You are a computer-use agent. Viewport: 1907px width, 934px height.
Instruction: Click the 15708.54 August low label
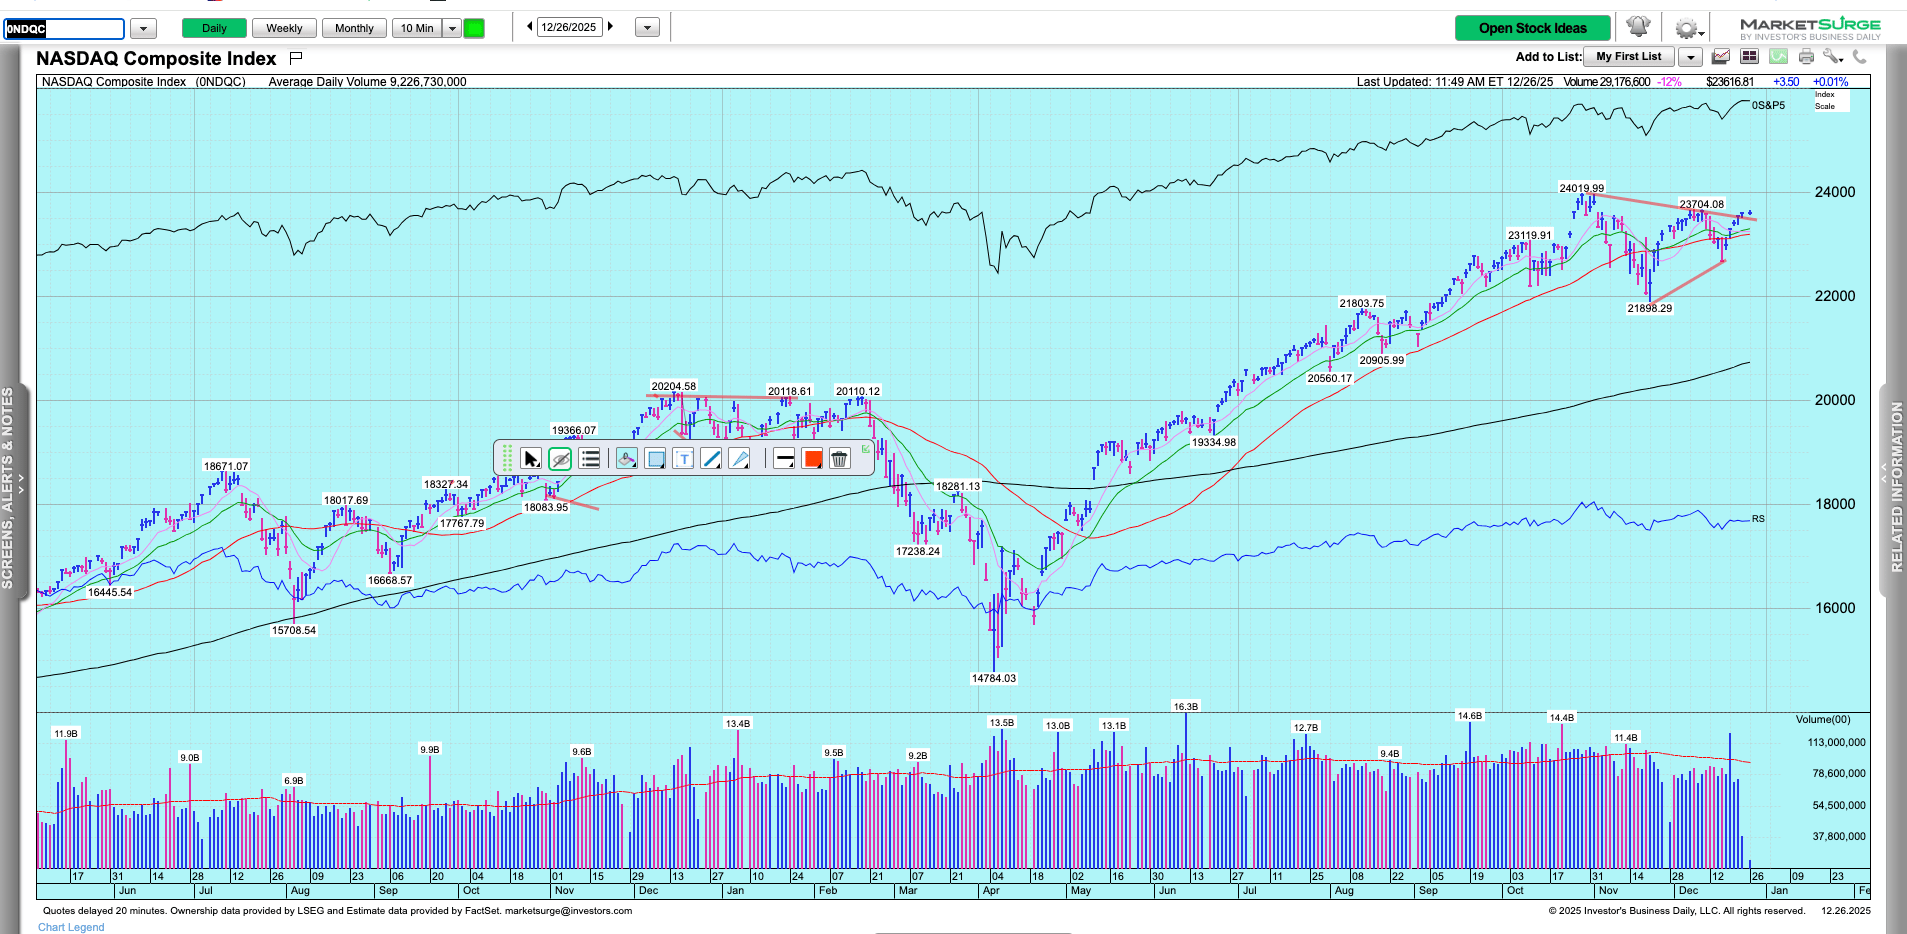click(293, 630)
